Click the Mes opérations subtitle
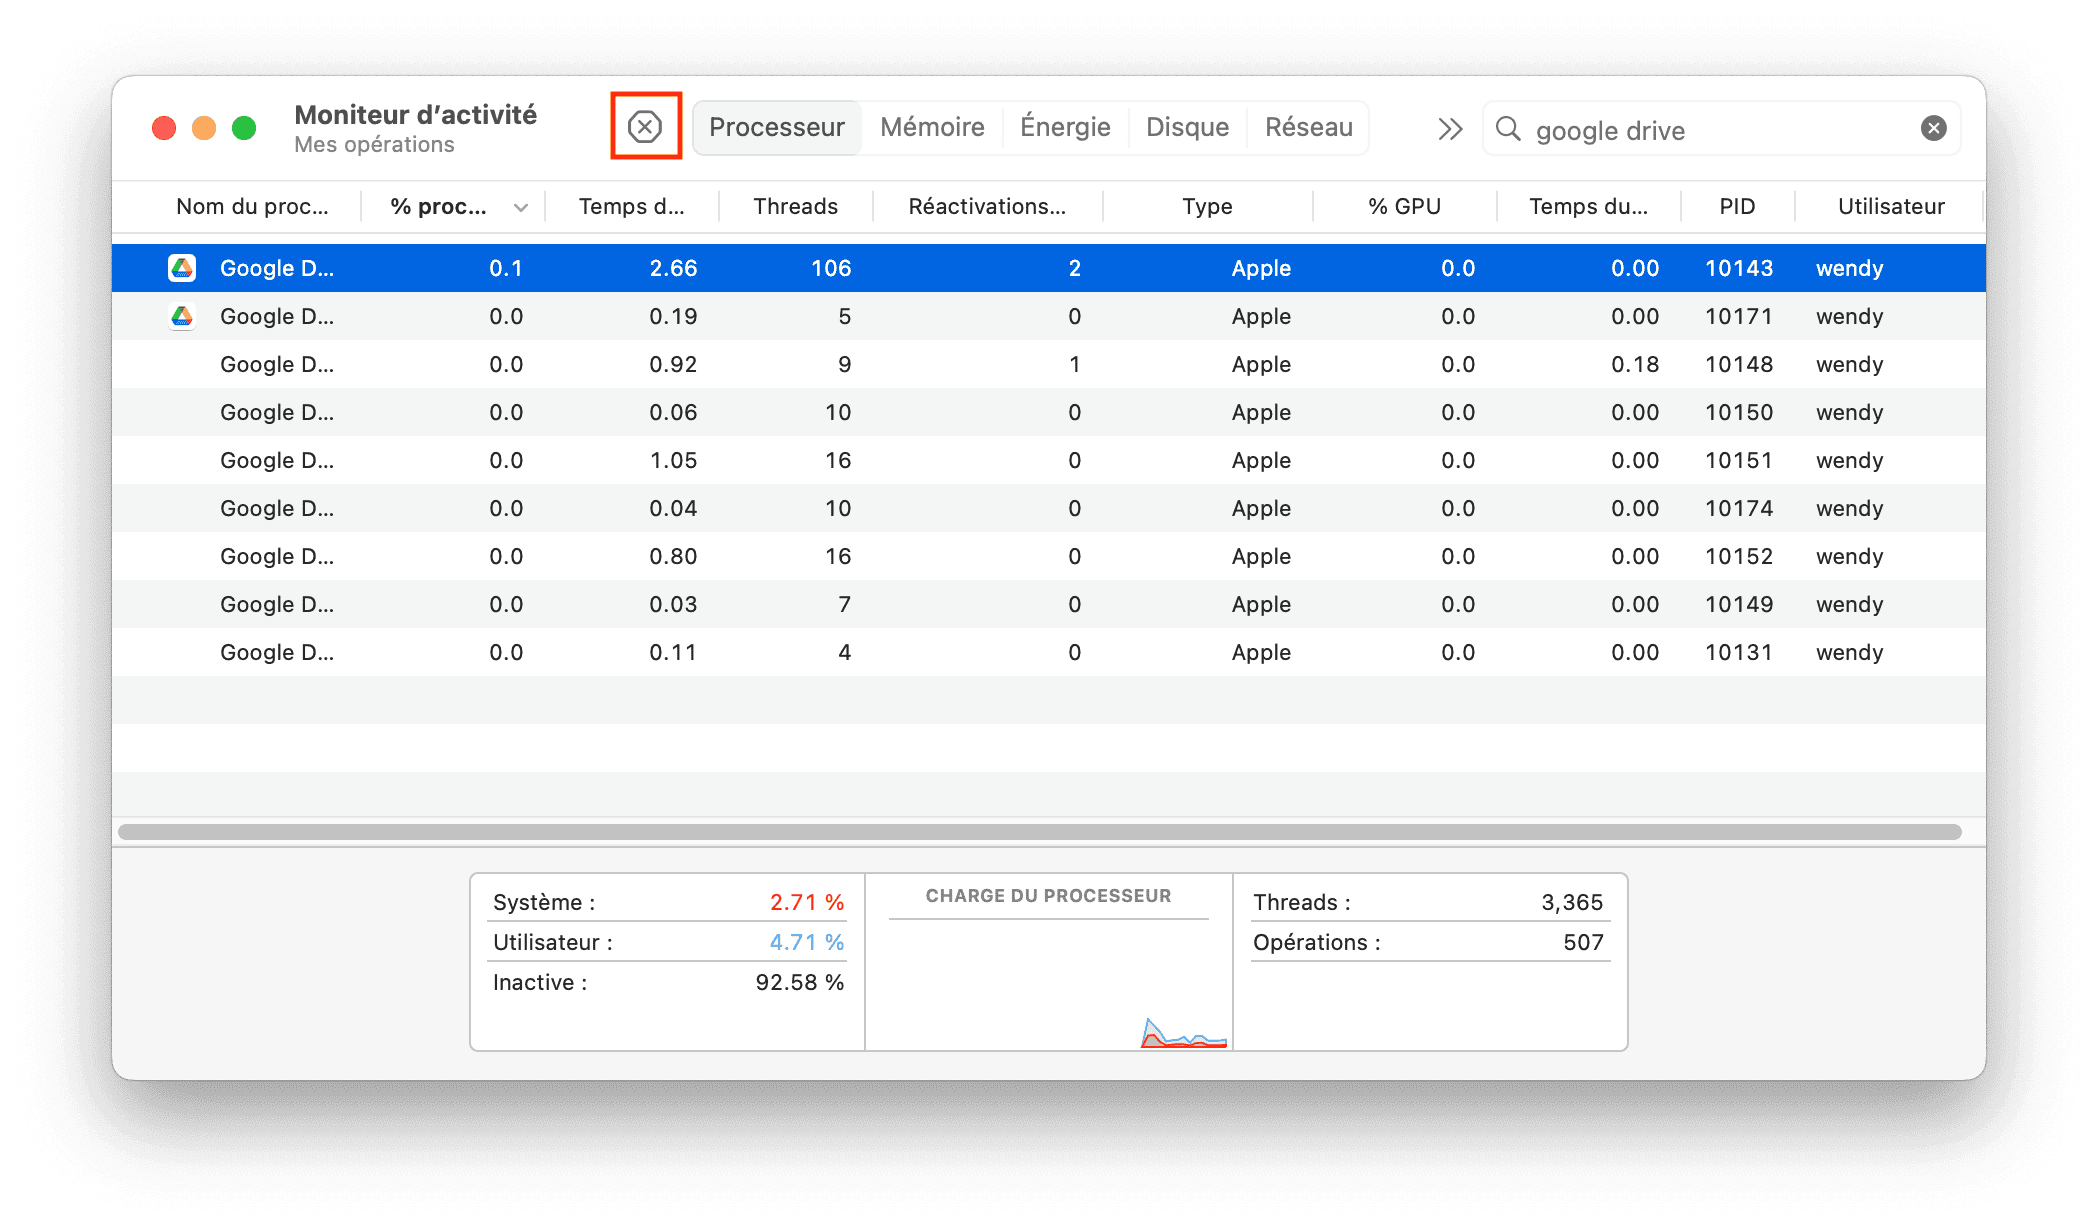The image size is (2098, 1228). pos(374,145)
